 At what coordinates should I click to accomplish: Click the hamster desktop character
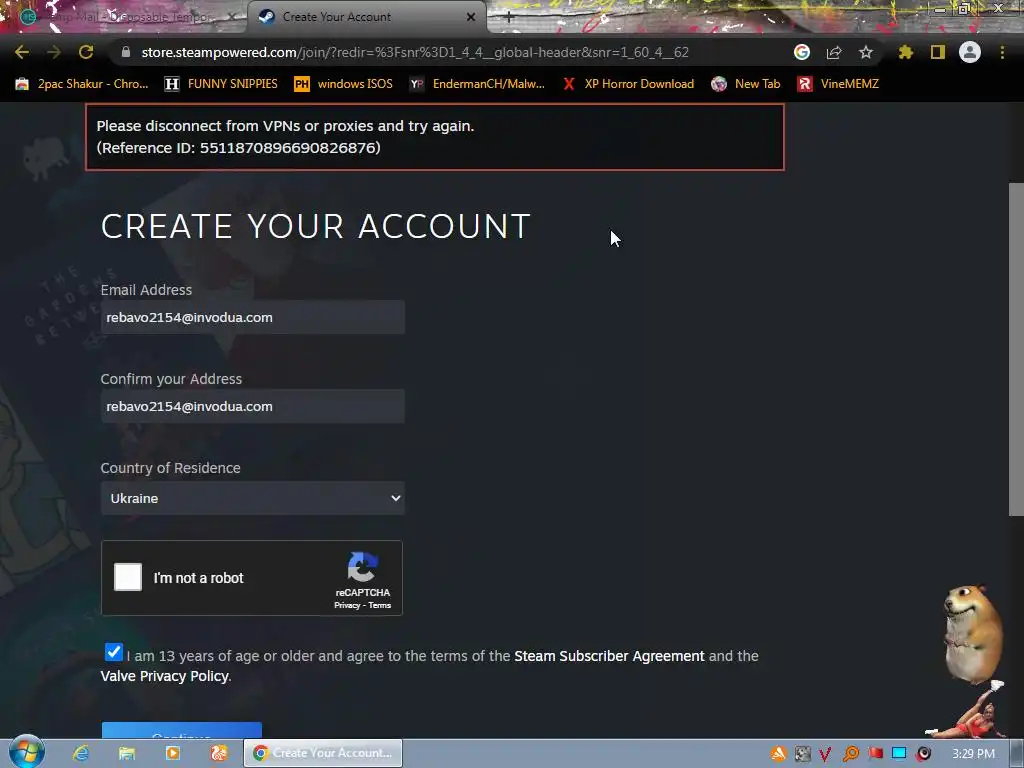974,632
